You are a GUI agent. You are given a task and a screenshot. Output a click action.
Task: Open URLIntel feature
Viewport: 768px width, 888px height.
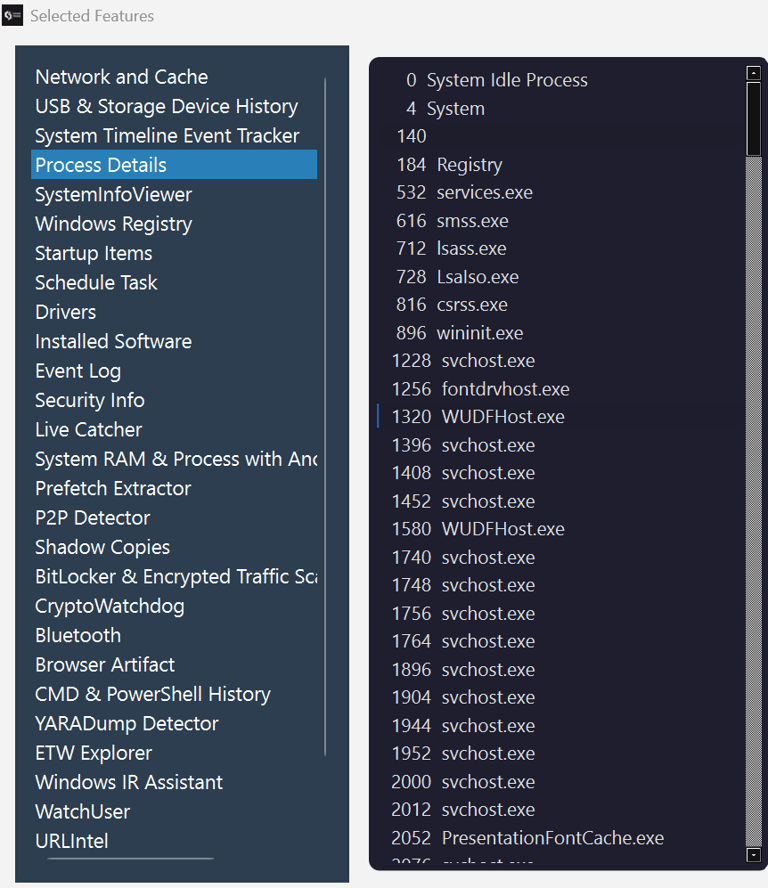tap(71, 841)
